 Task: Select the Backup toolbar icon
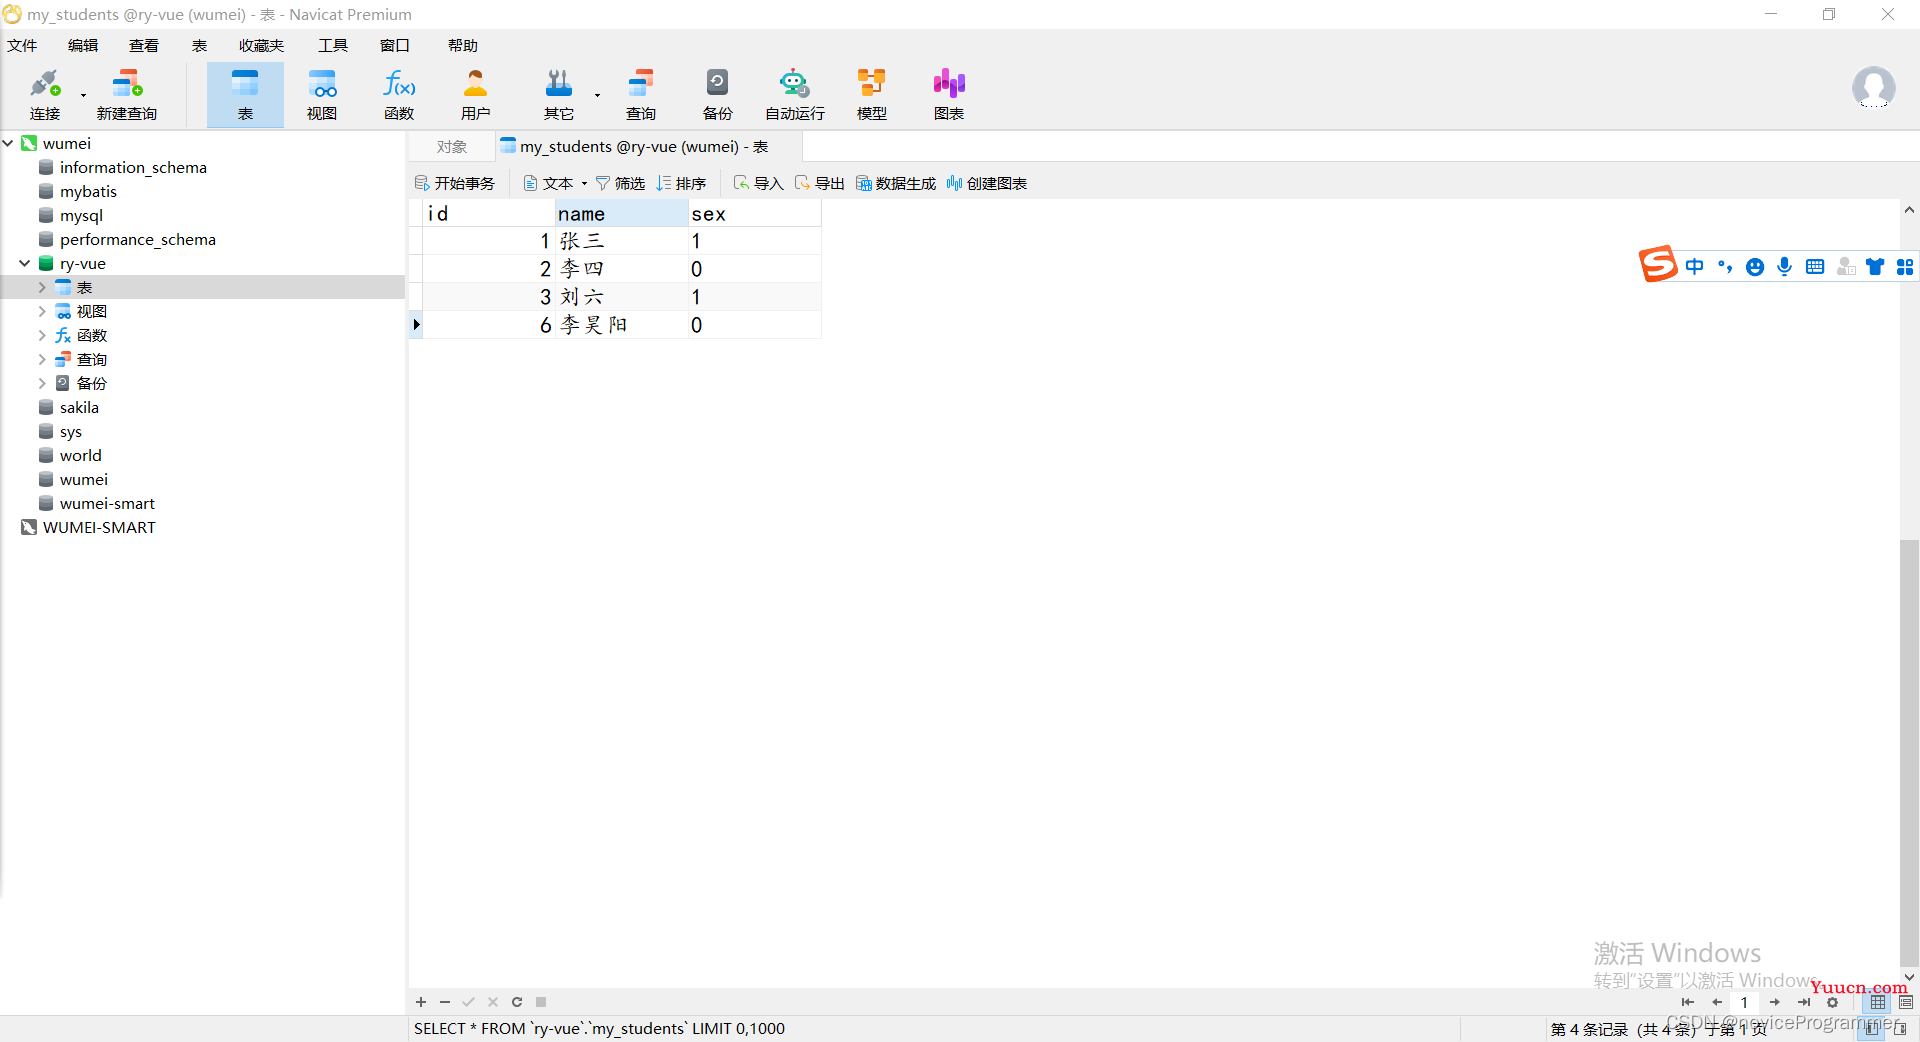pyautogui.click(x=717, y=94)
